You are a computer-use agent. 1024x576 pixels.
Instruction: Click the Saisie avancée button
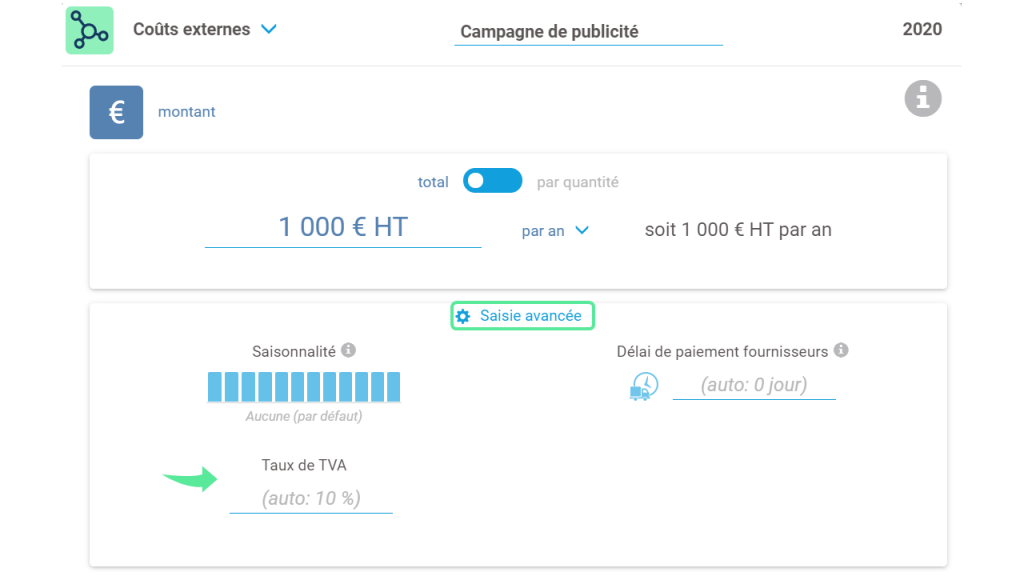click(522, 315)
